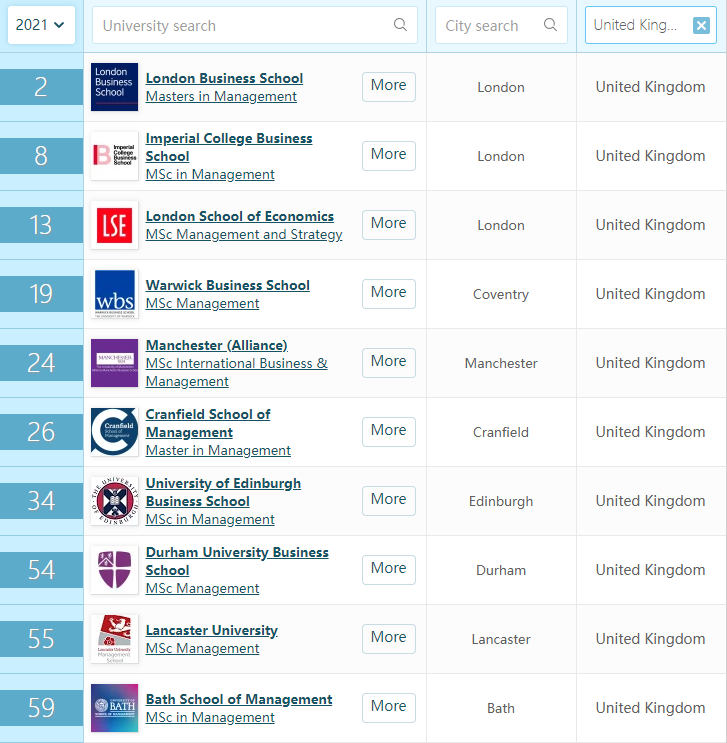Open Imperial's MSc in Management link
The image size is (727, 743).
pyautogui.click(x=210, y=174)
